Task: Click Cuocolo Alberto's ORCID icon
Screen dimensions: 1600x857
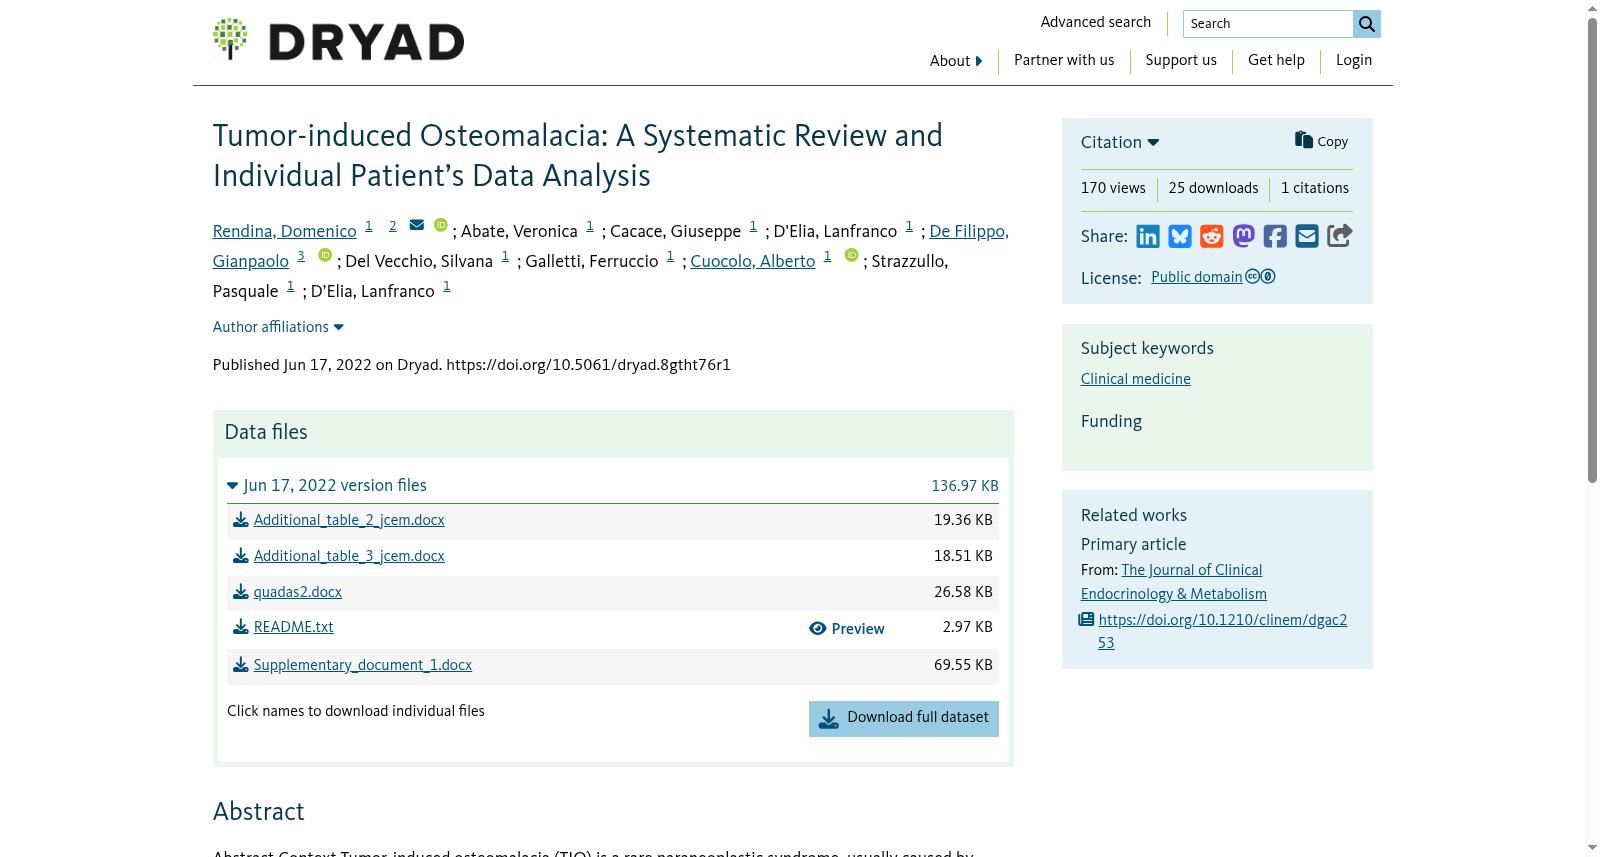Action: (852, 255)
